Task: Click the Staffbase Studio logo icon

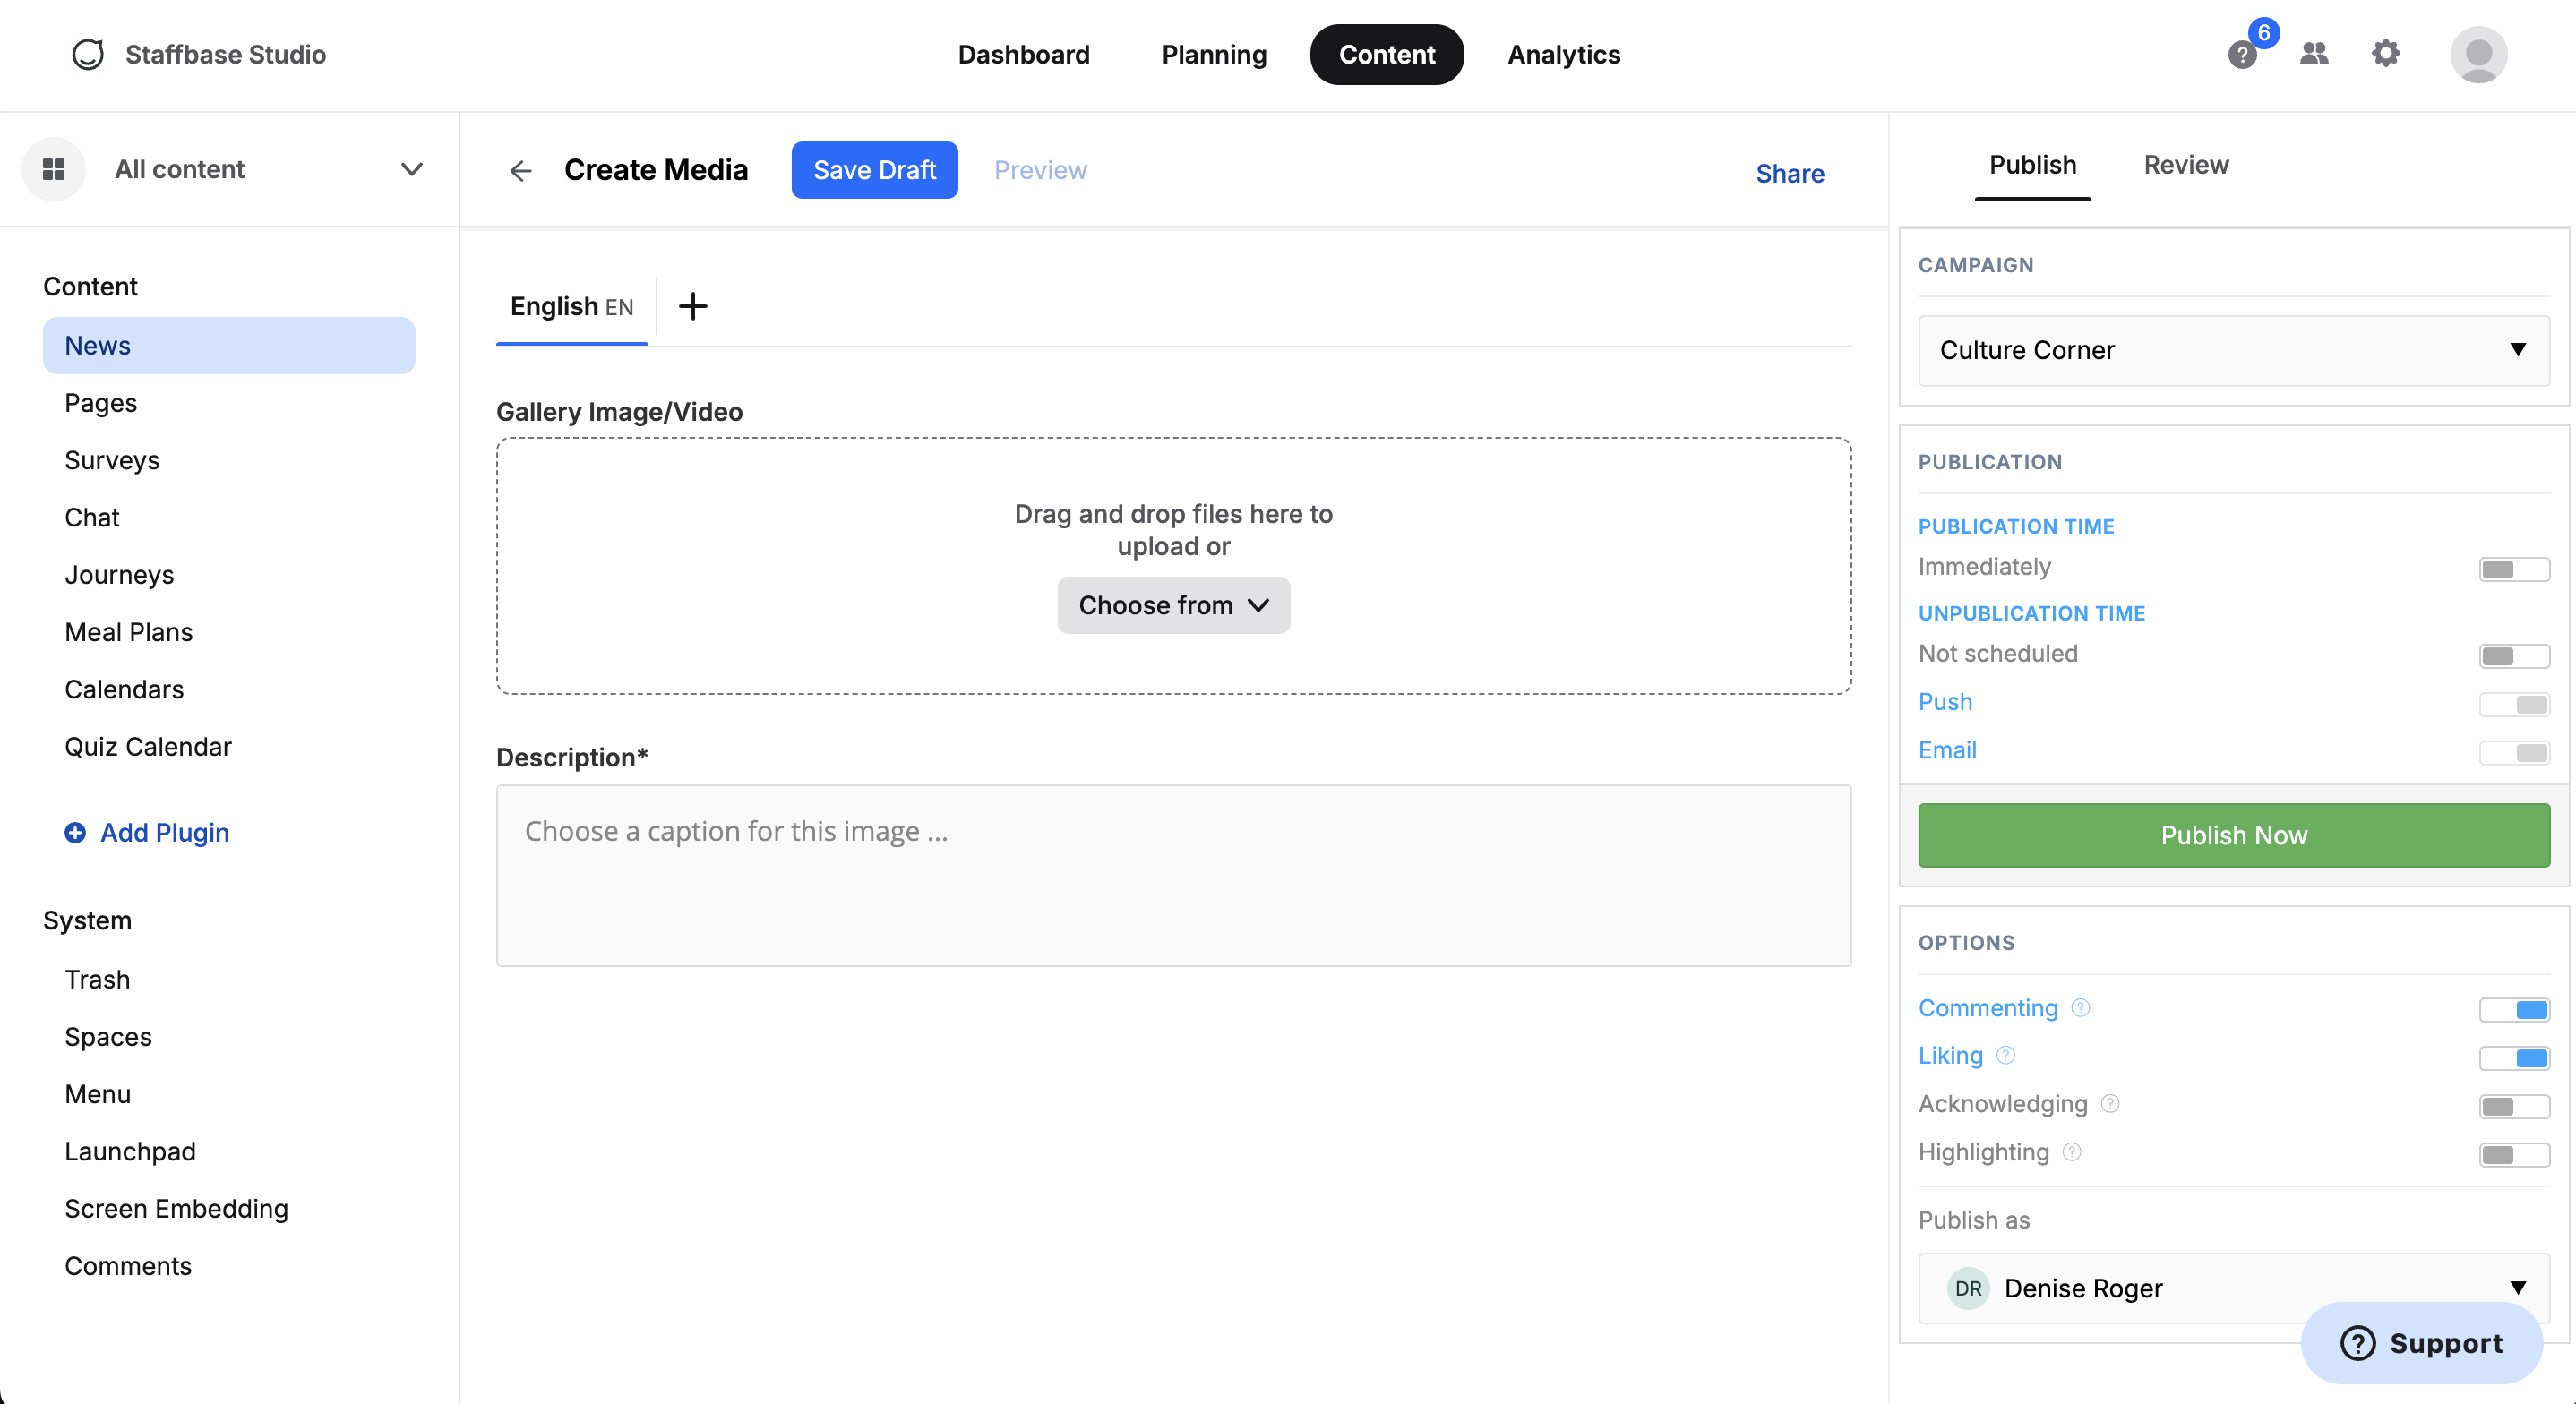Action: click(88, 54)
